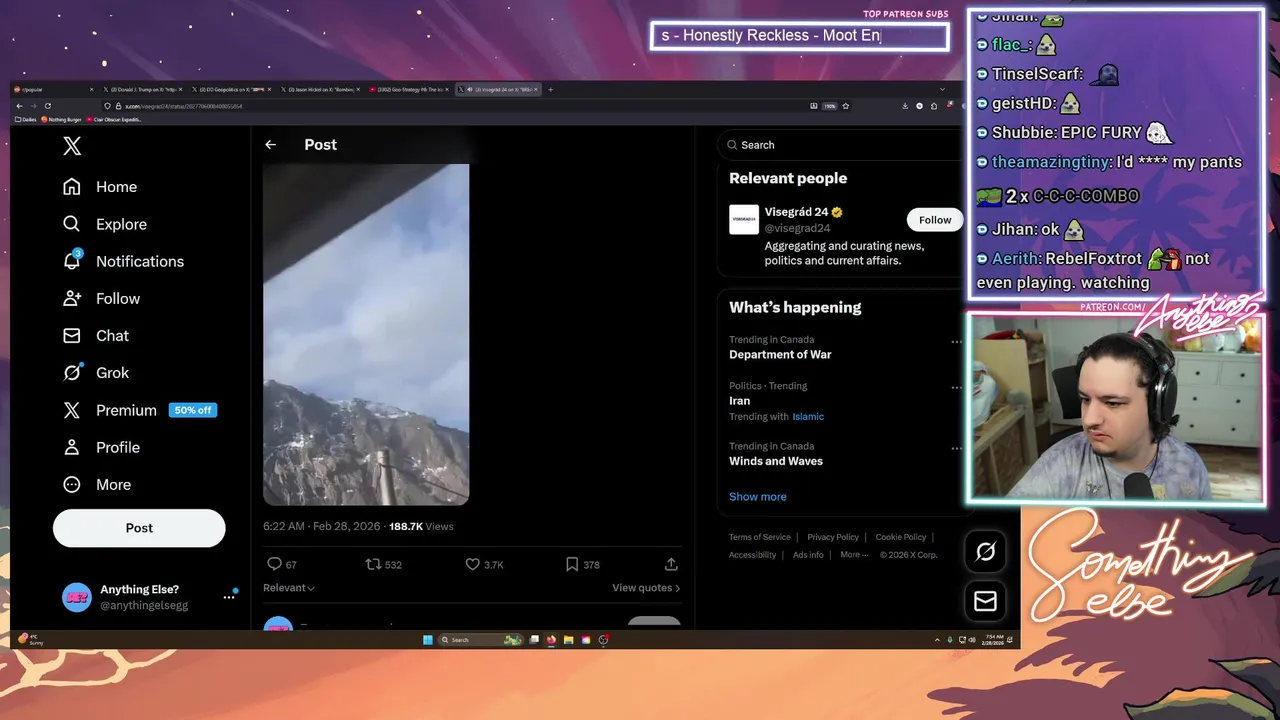Viewport: 1280px width, 720px height.
Task: Open the View quotes link
Action: coord(646,588)
